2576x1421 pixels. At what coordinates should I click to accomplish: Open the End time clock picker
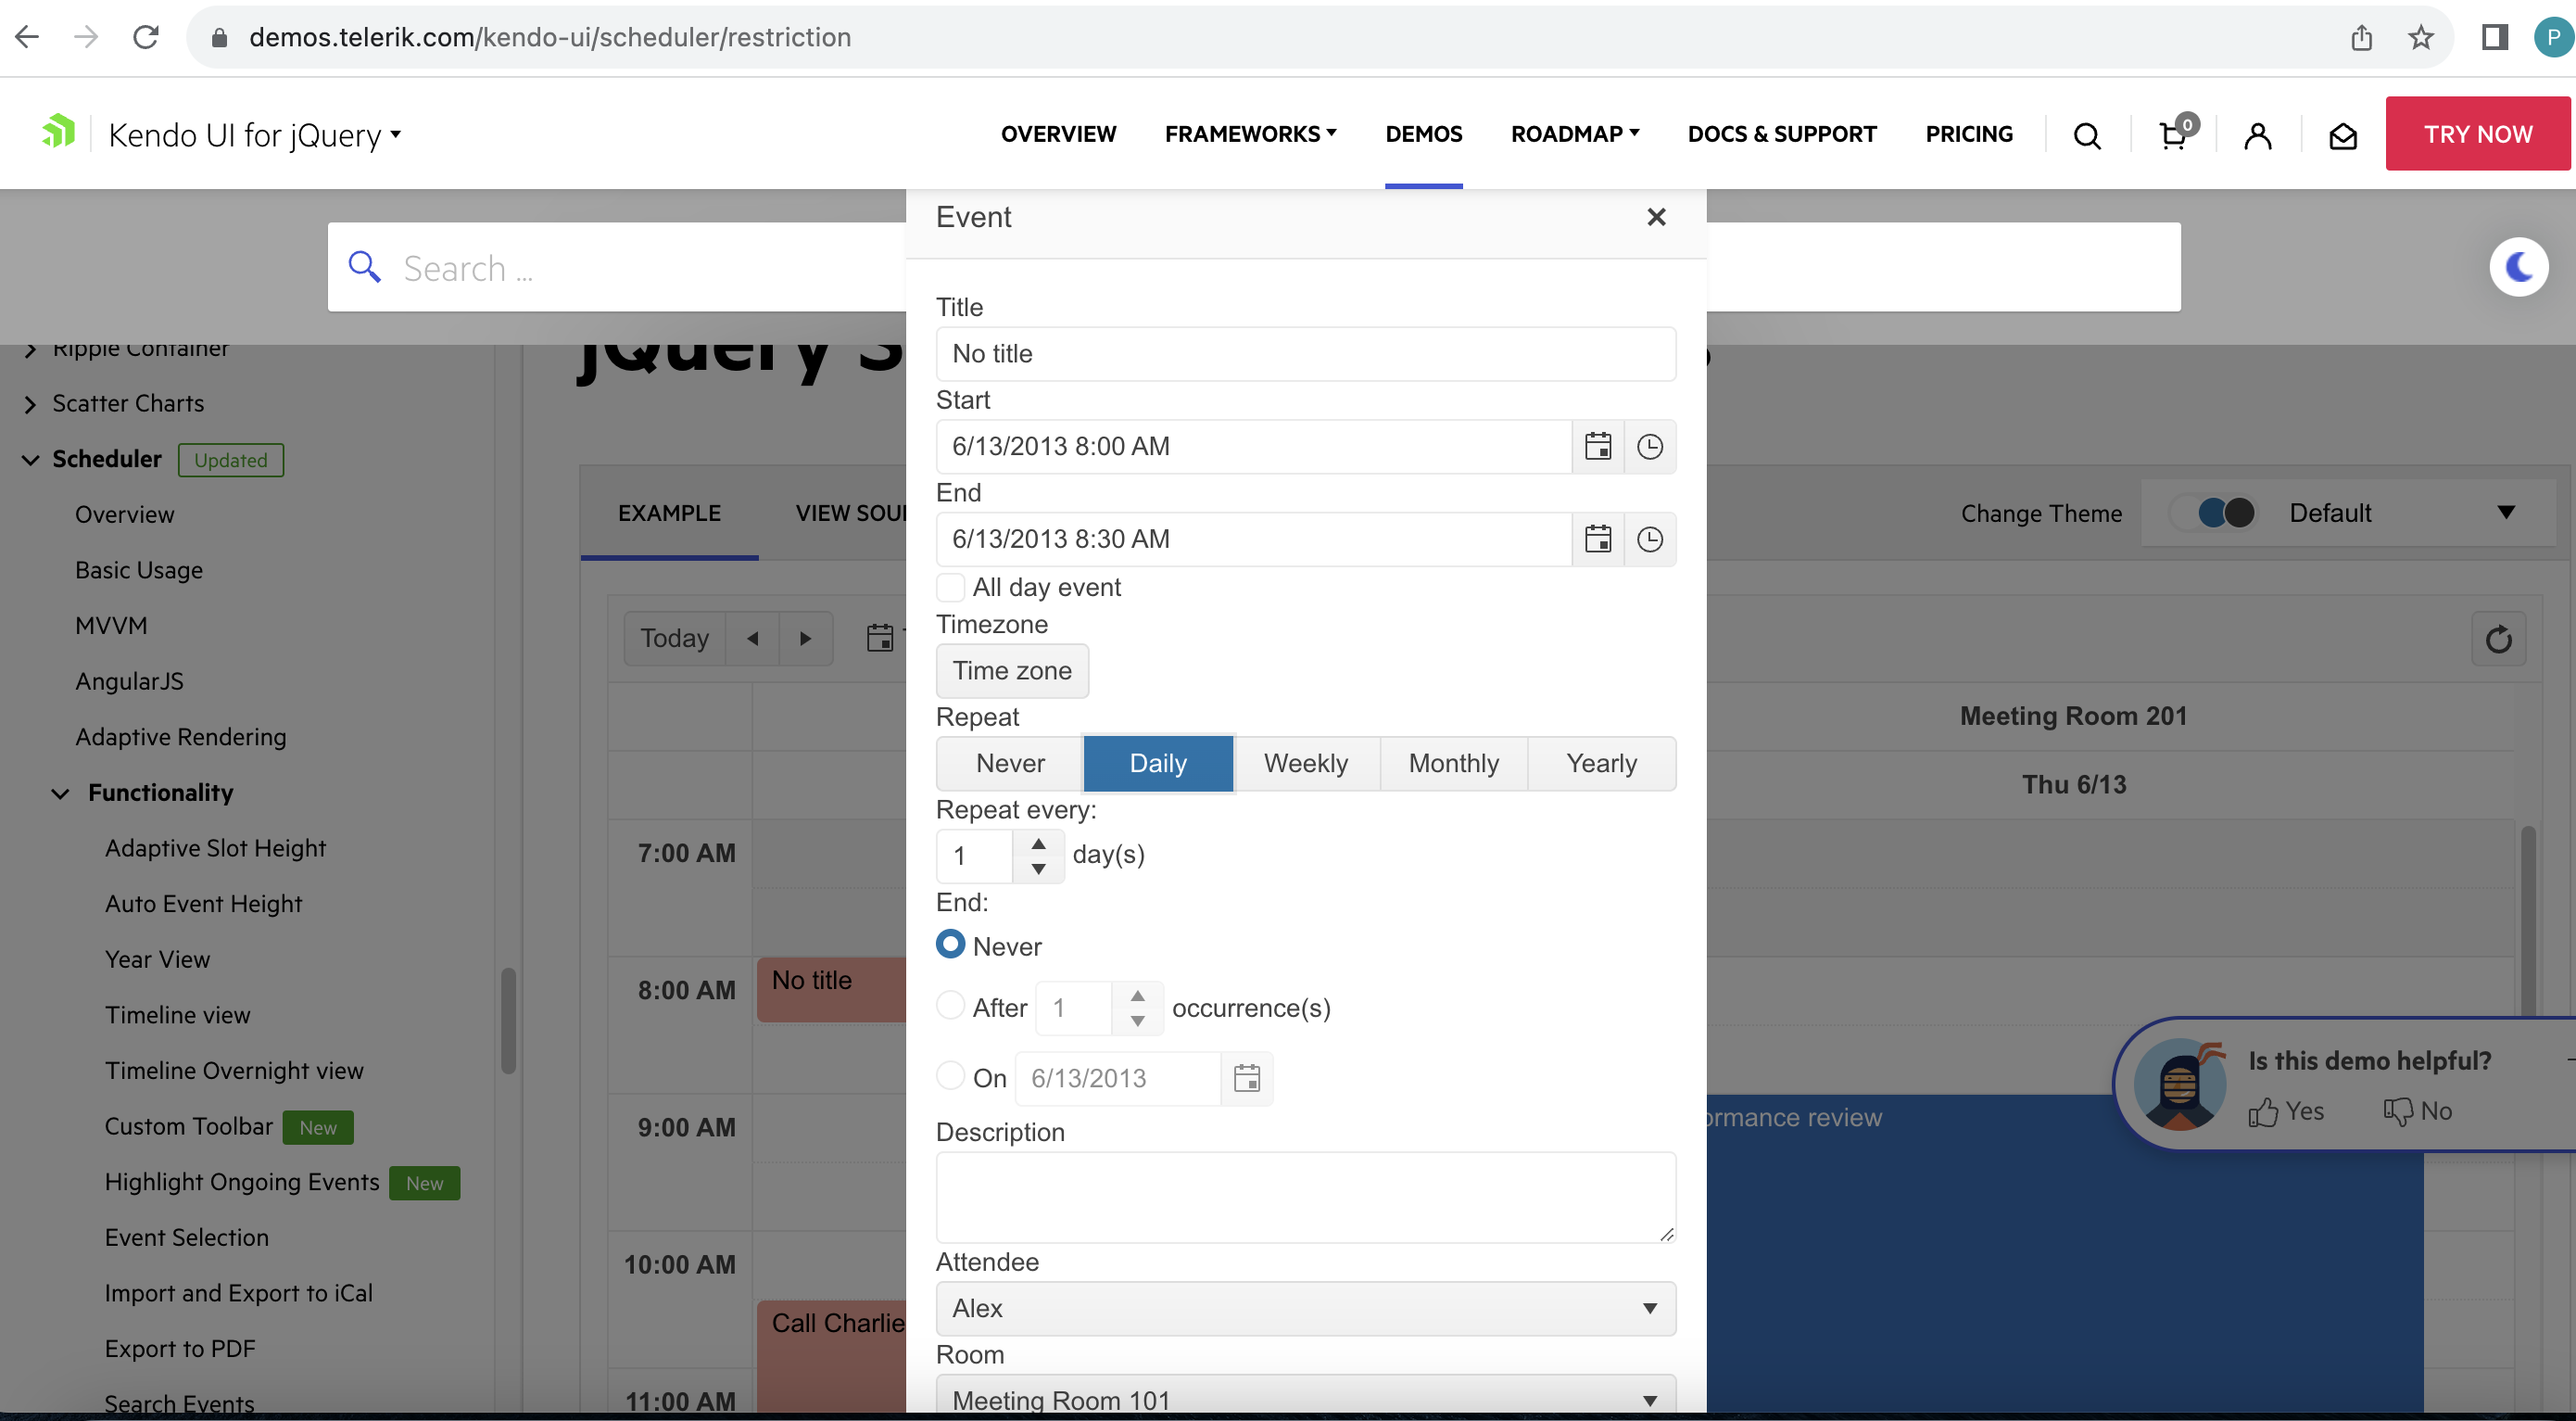[1649, 539]
